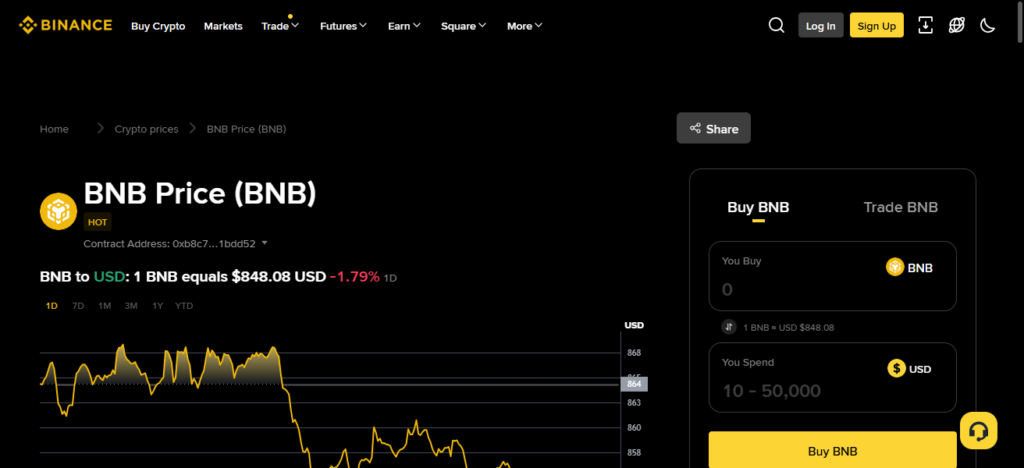Expand the Earn menu
Viewport: 1024px width, 468px height.
(404, 26)
